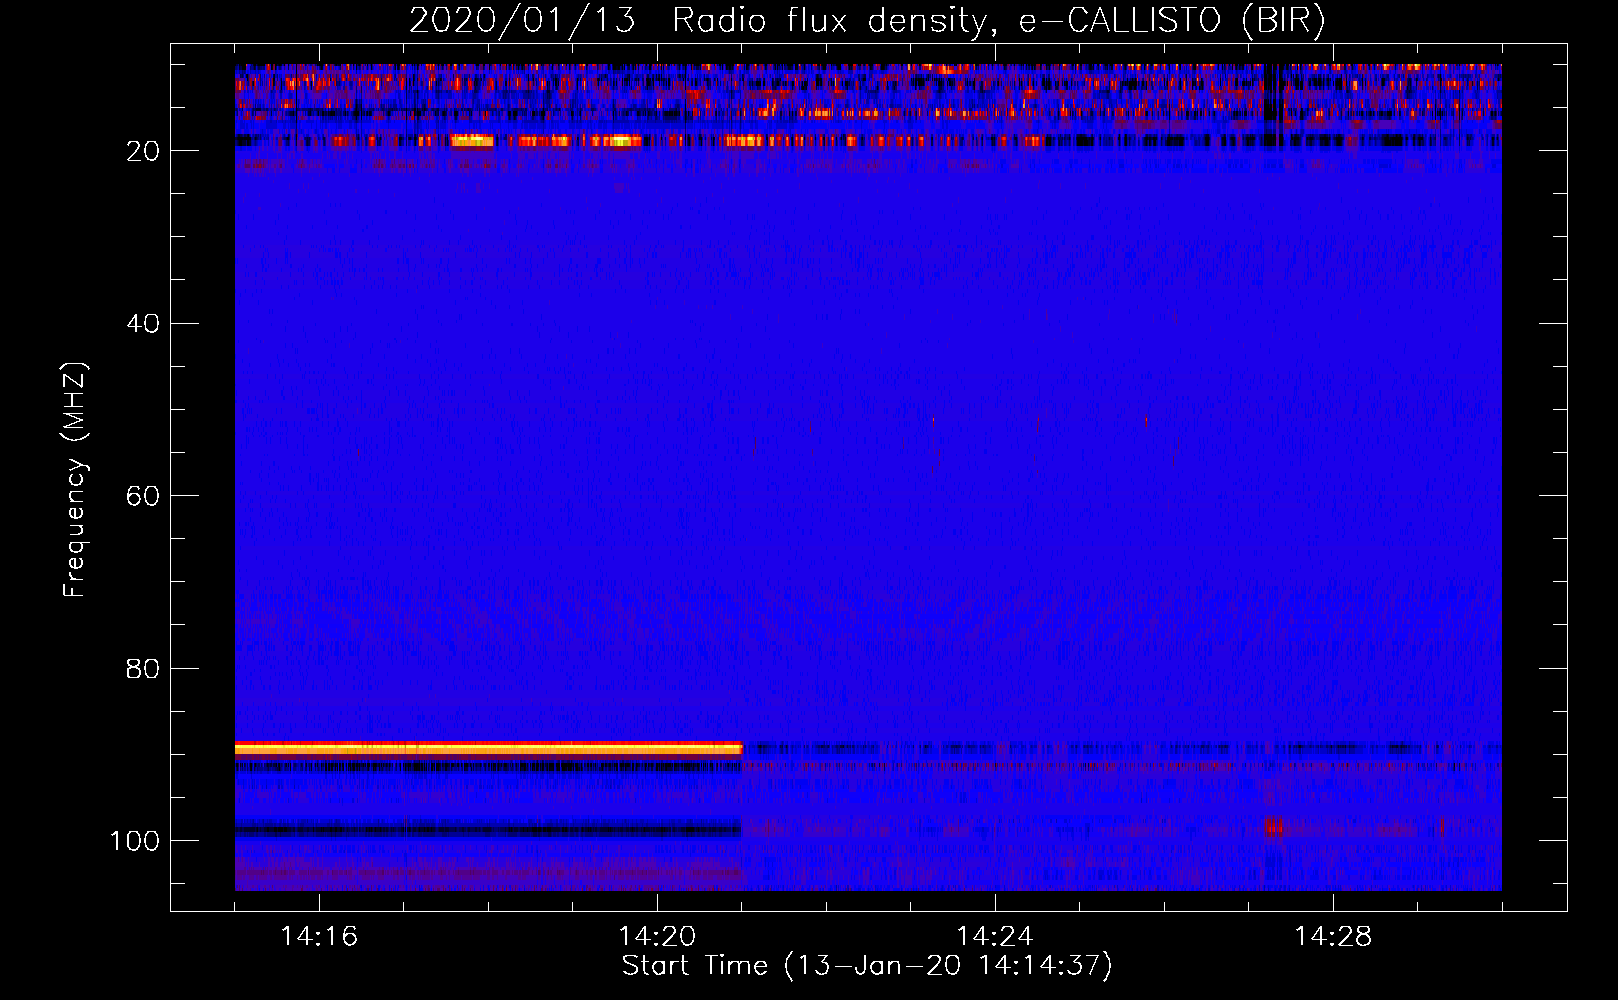Click the date '2020/01/13' in the title
Viewport: 1618px width, 1000px height.
tap(523, 20)
